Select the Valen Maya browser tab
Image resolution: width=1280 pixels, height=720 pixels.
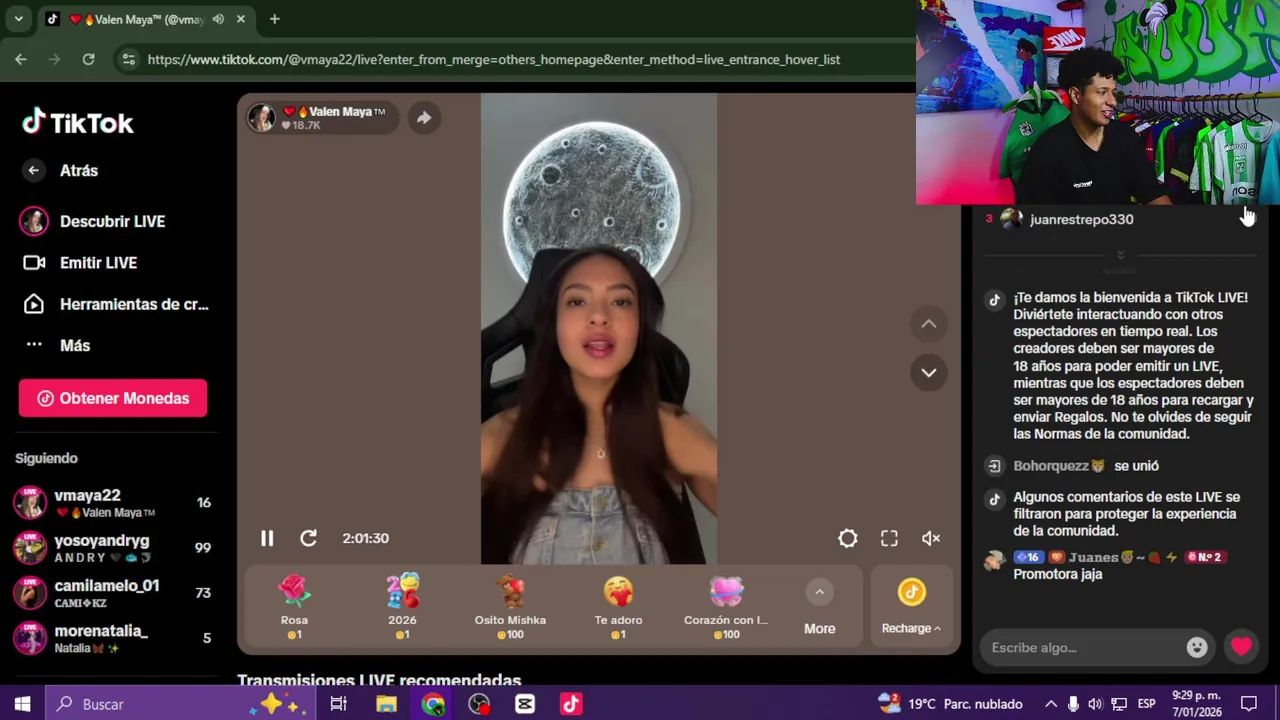pos(147,19)
